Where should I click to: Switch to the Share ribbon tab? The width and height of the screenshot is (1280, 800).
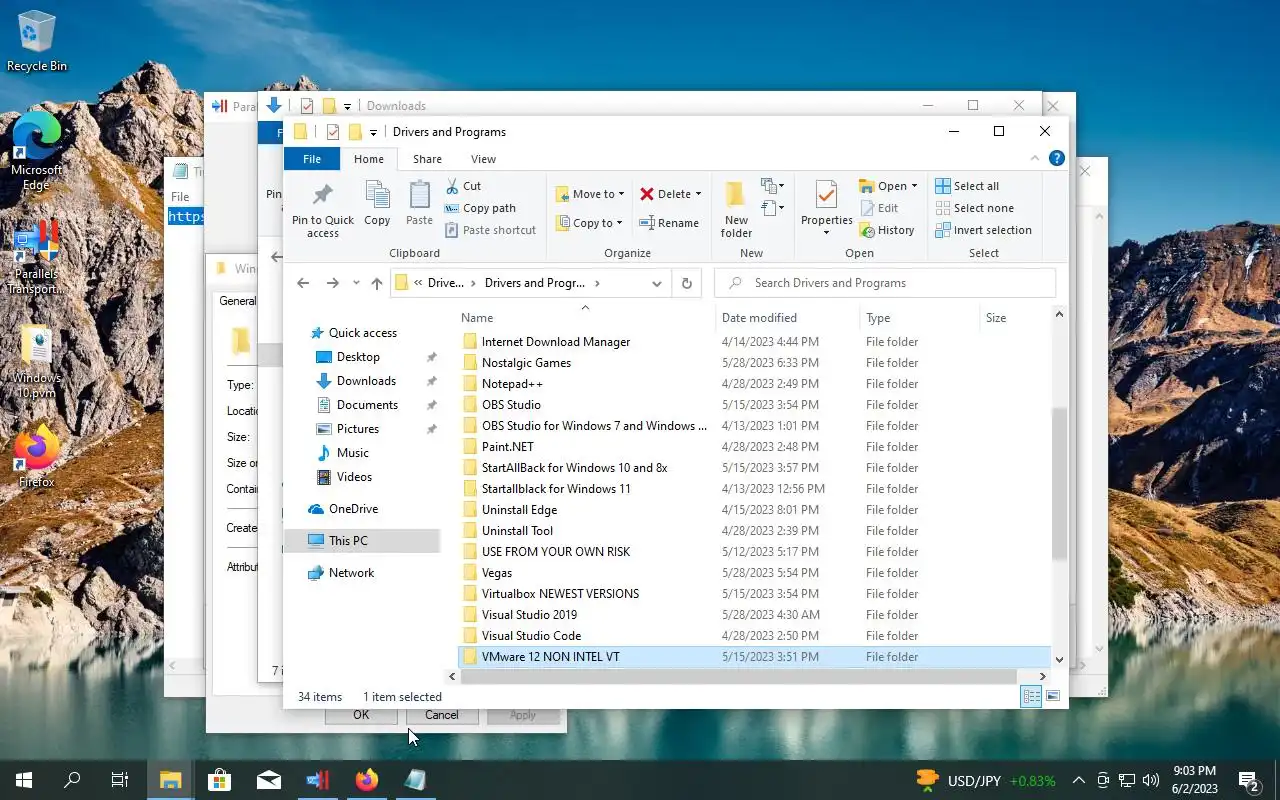pyautogui.click(x=427, y=159)
